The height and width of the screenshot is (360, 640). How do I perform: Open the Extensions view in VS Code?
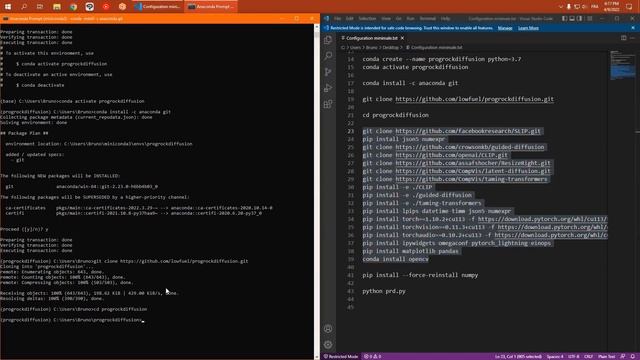(328, 104)
